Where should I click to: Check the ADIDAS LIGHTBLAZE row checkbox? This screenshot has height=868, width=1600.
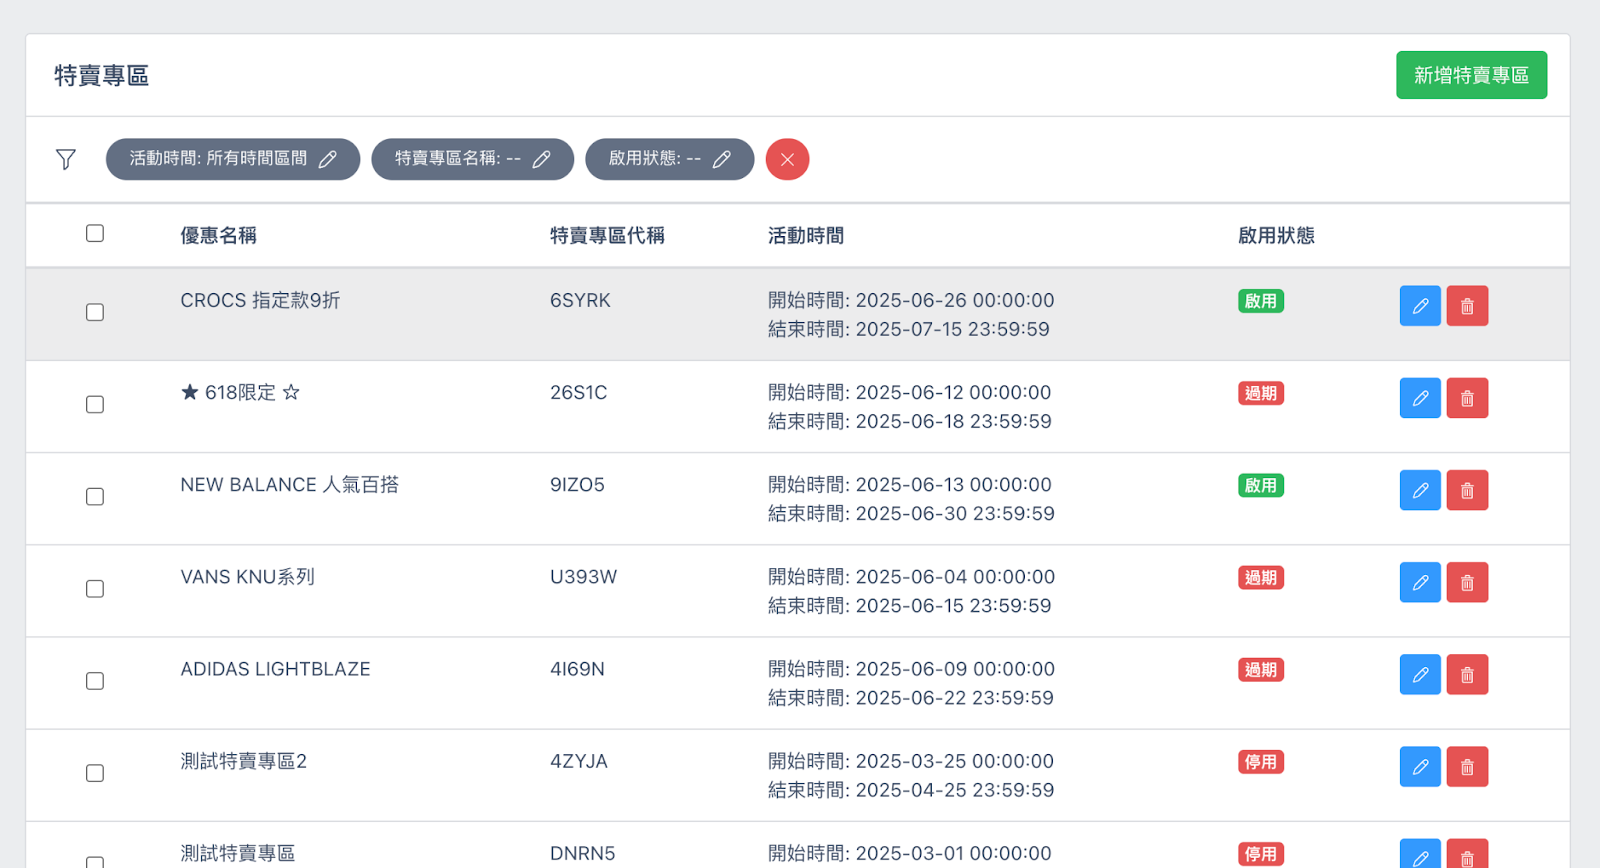pyautogui.click(x=95, y=681)
